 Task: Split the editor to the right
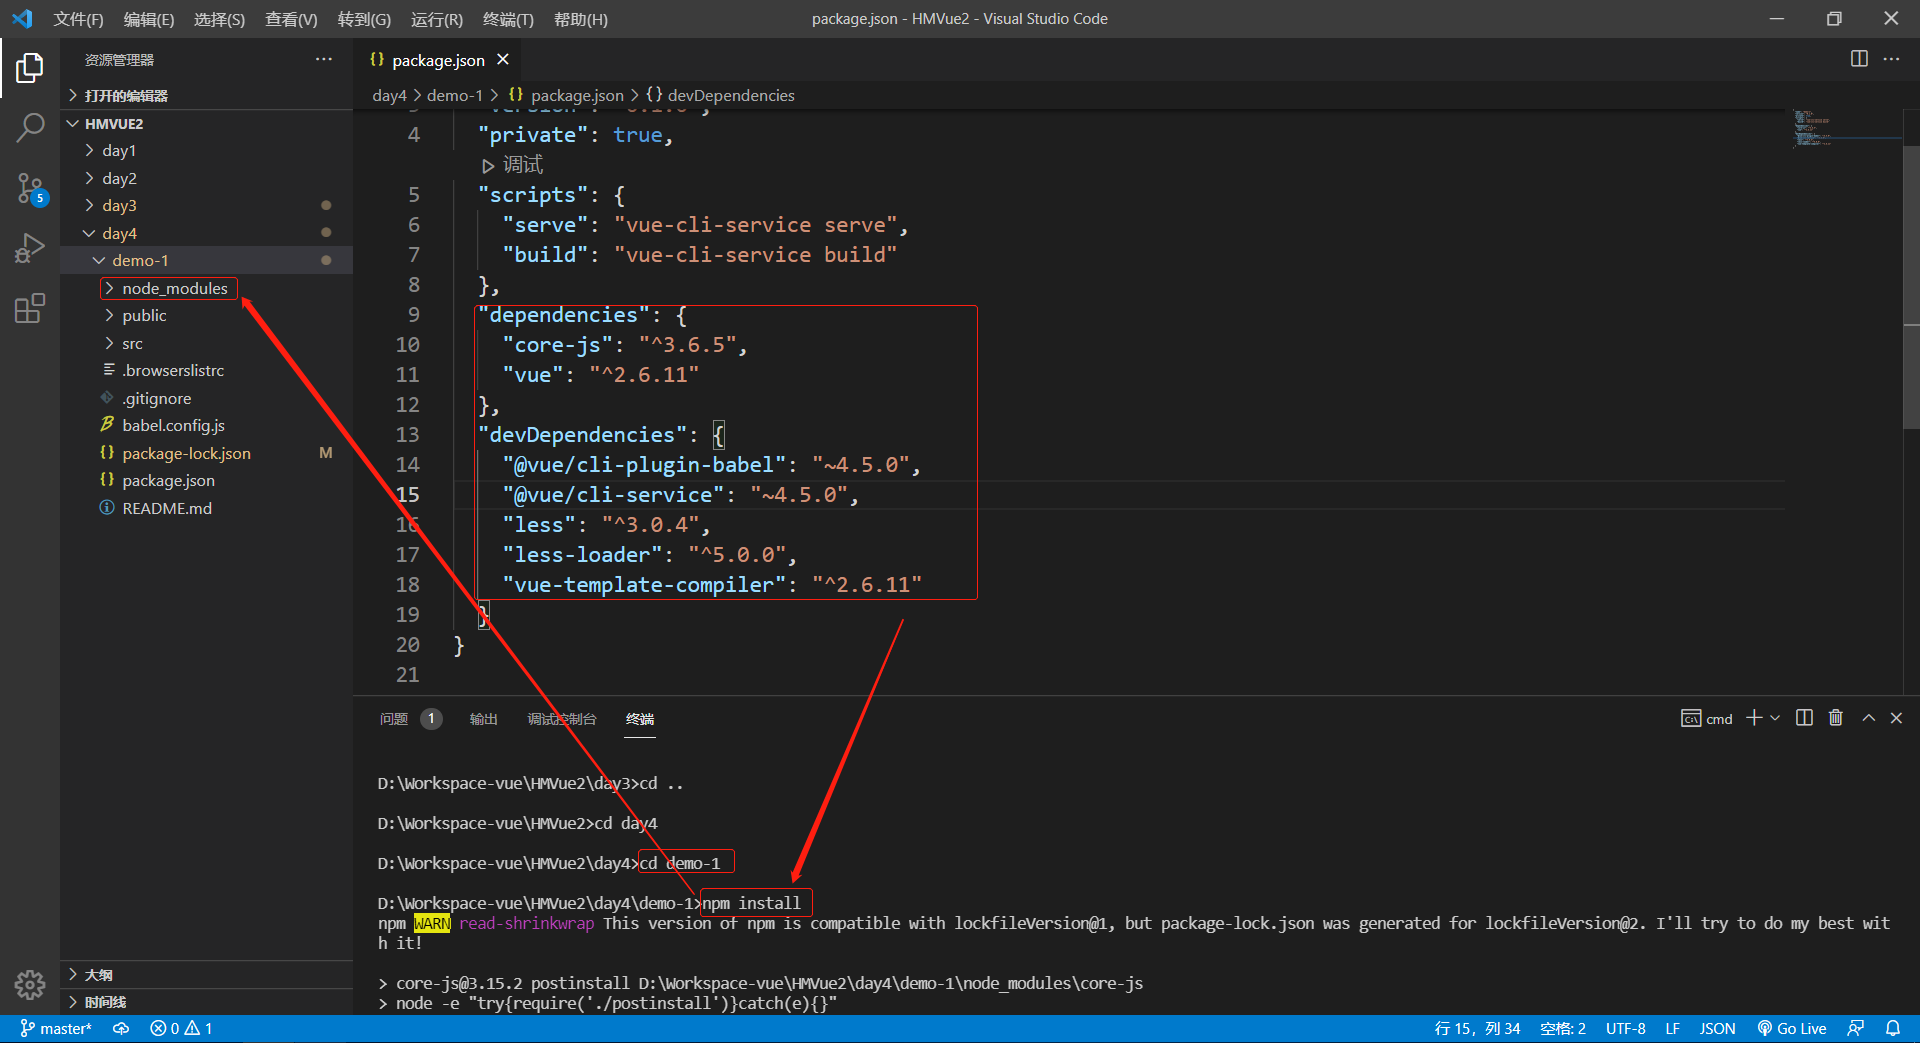pyautogui.click(x=1859, y=59)
